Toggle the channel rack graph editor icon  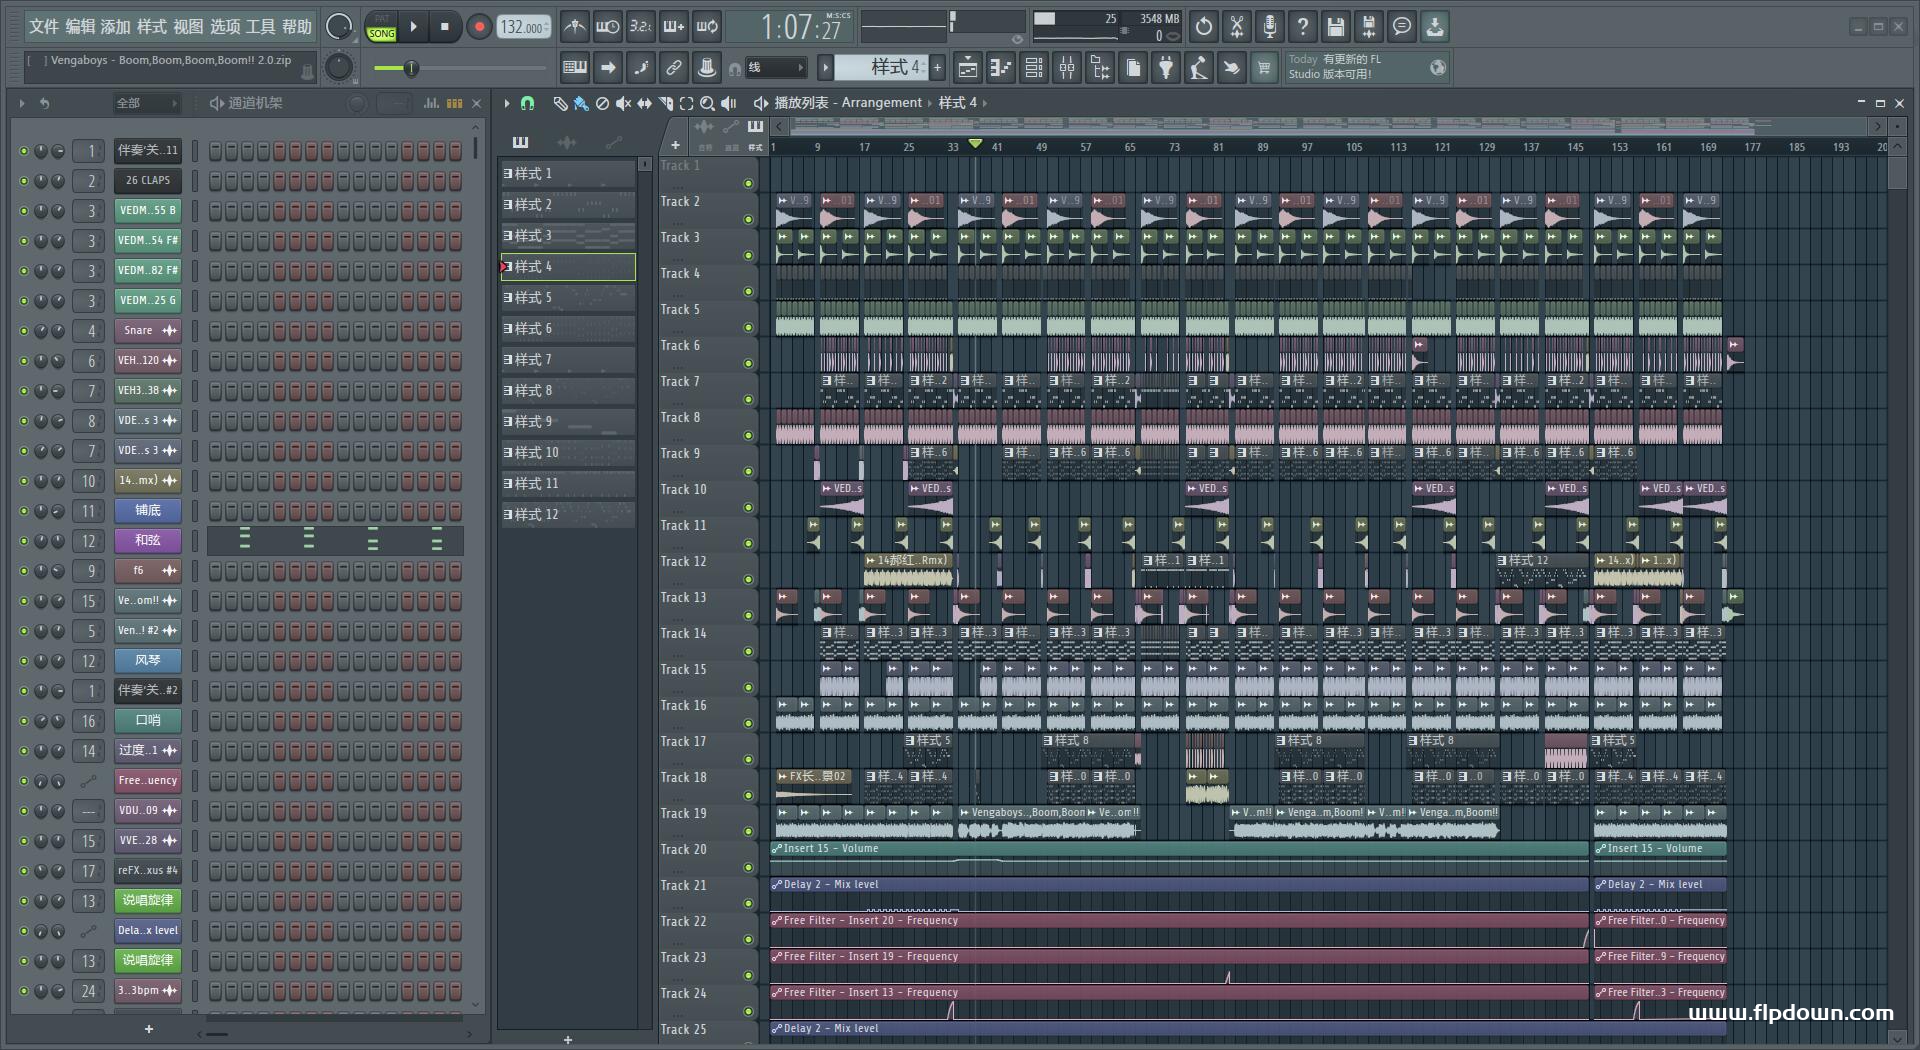click(x=432, y=103)
